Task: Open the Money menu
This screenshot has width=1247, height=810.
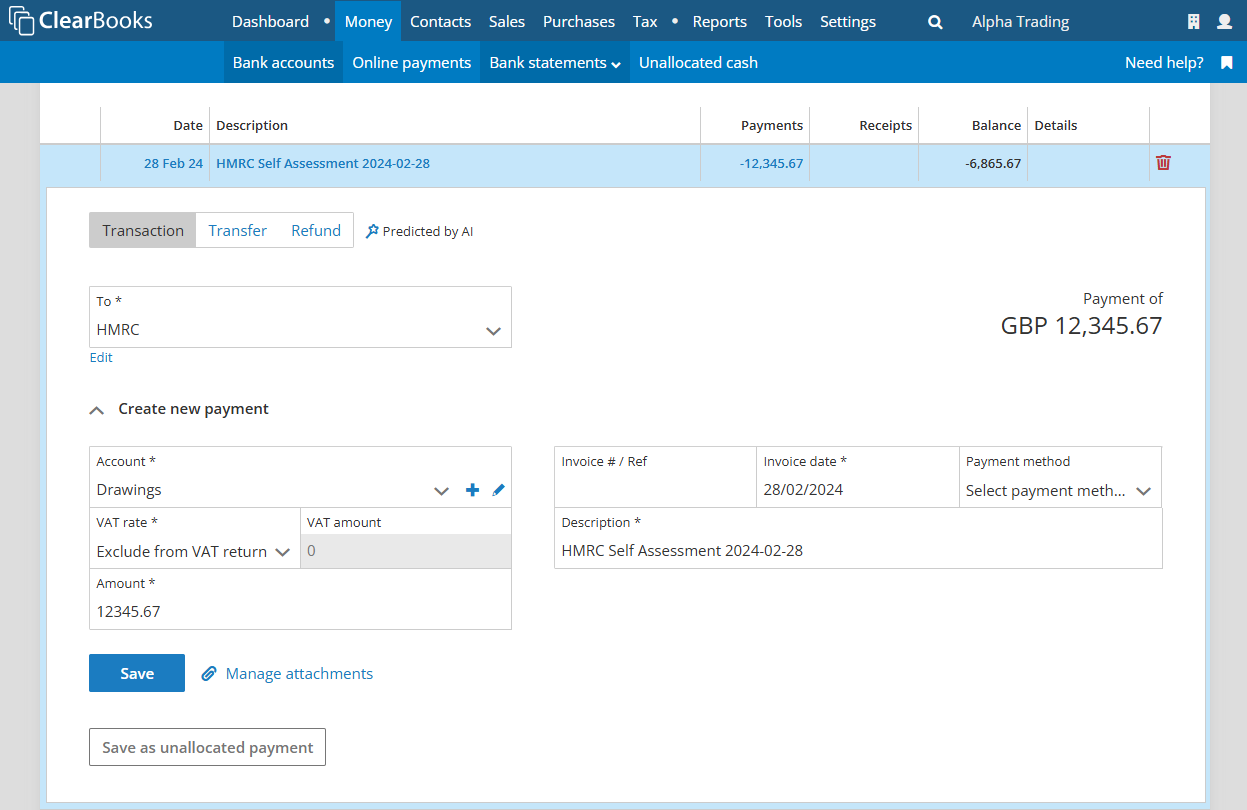Action: [x=368, y=21]
